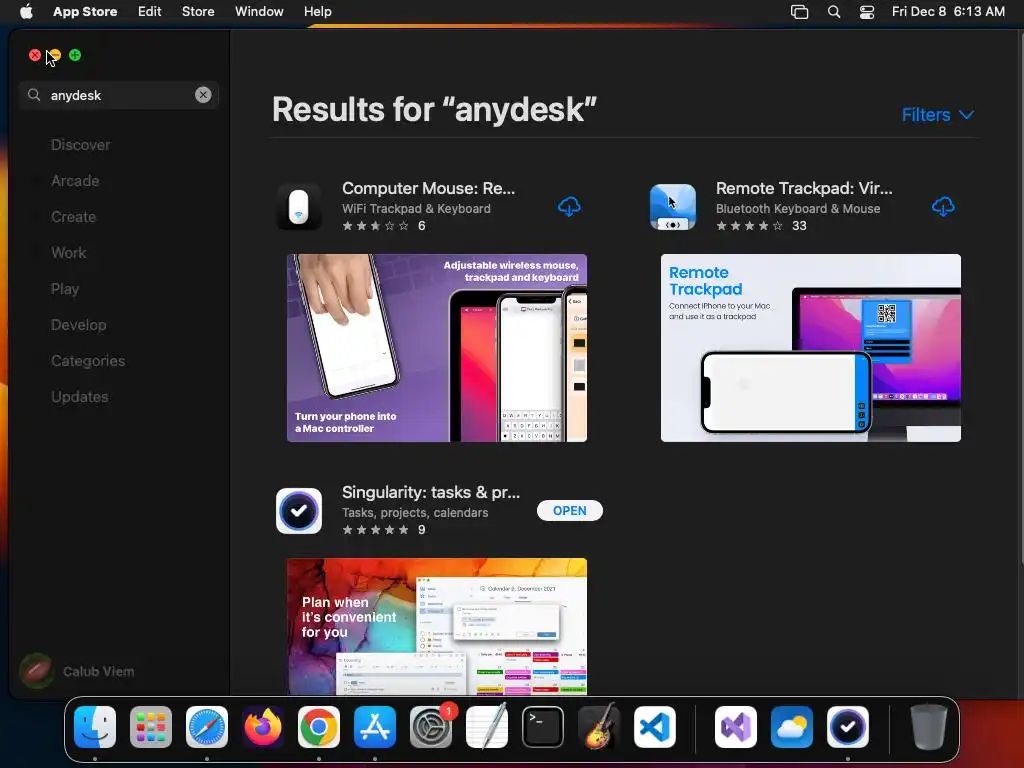Expand the Filters dropdown

tap(938, 115)
